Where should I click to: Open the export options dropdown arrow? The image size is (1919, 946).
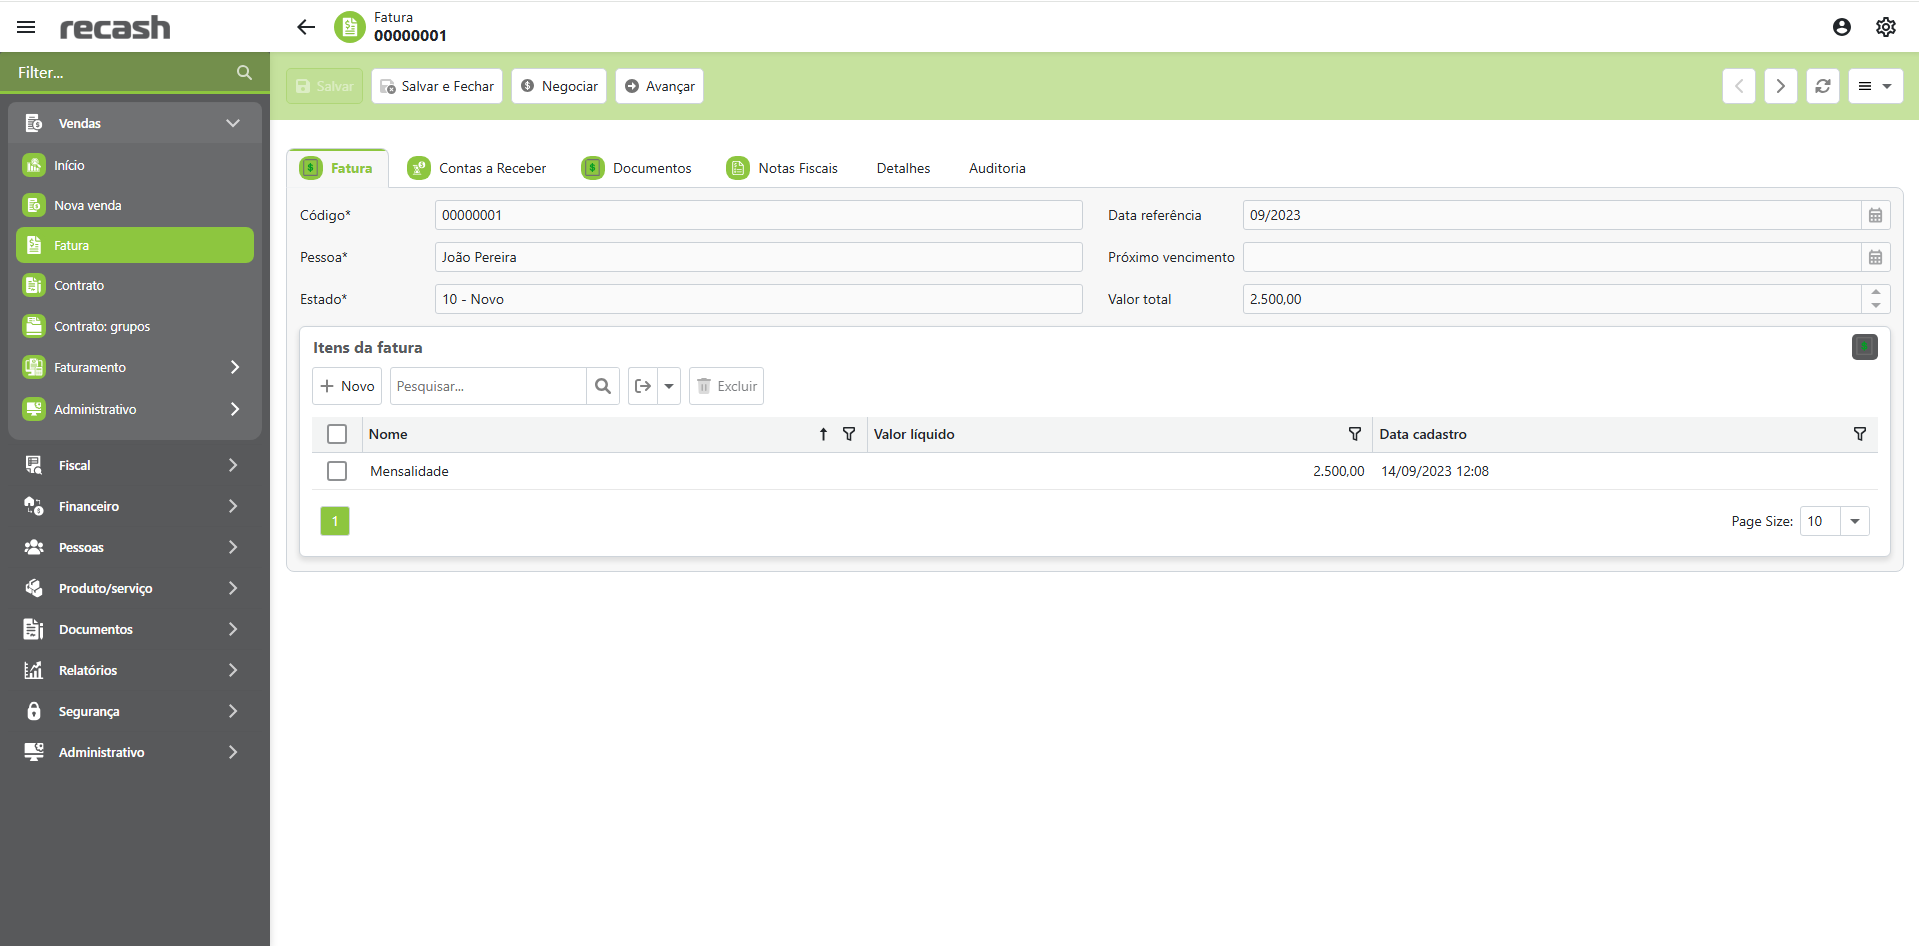(x=669, y=386)
